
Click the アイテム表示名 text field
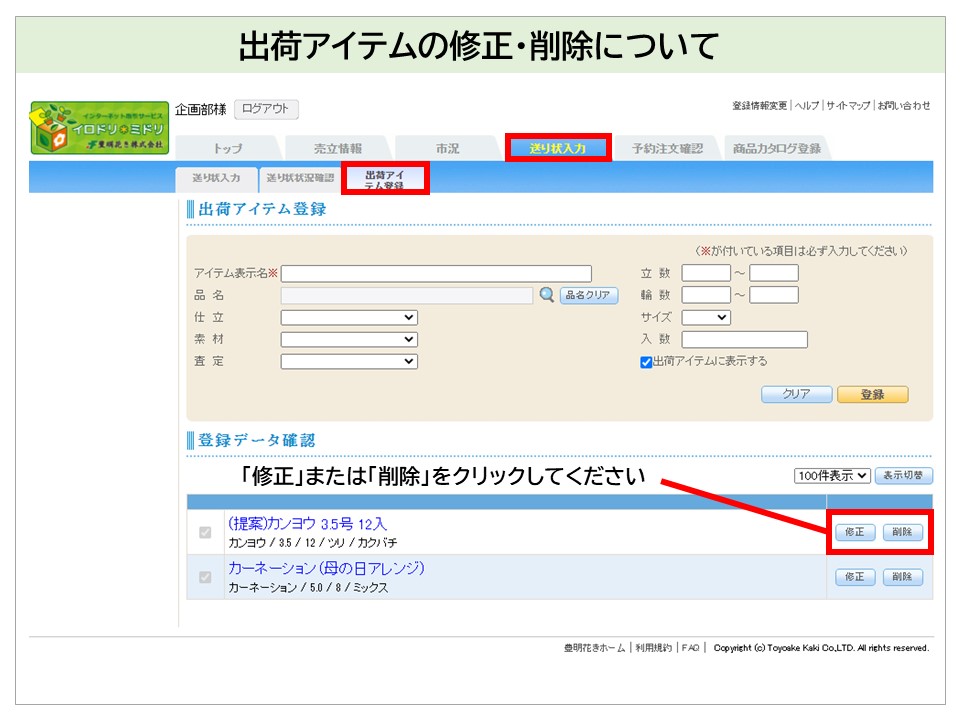[436, 274]
